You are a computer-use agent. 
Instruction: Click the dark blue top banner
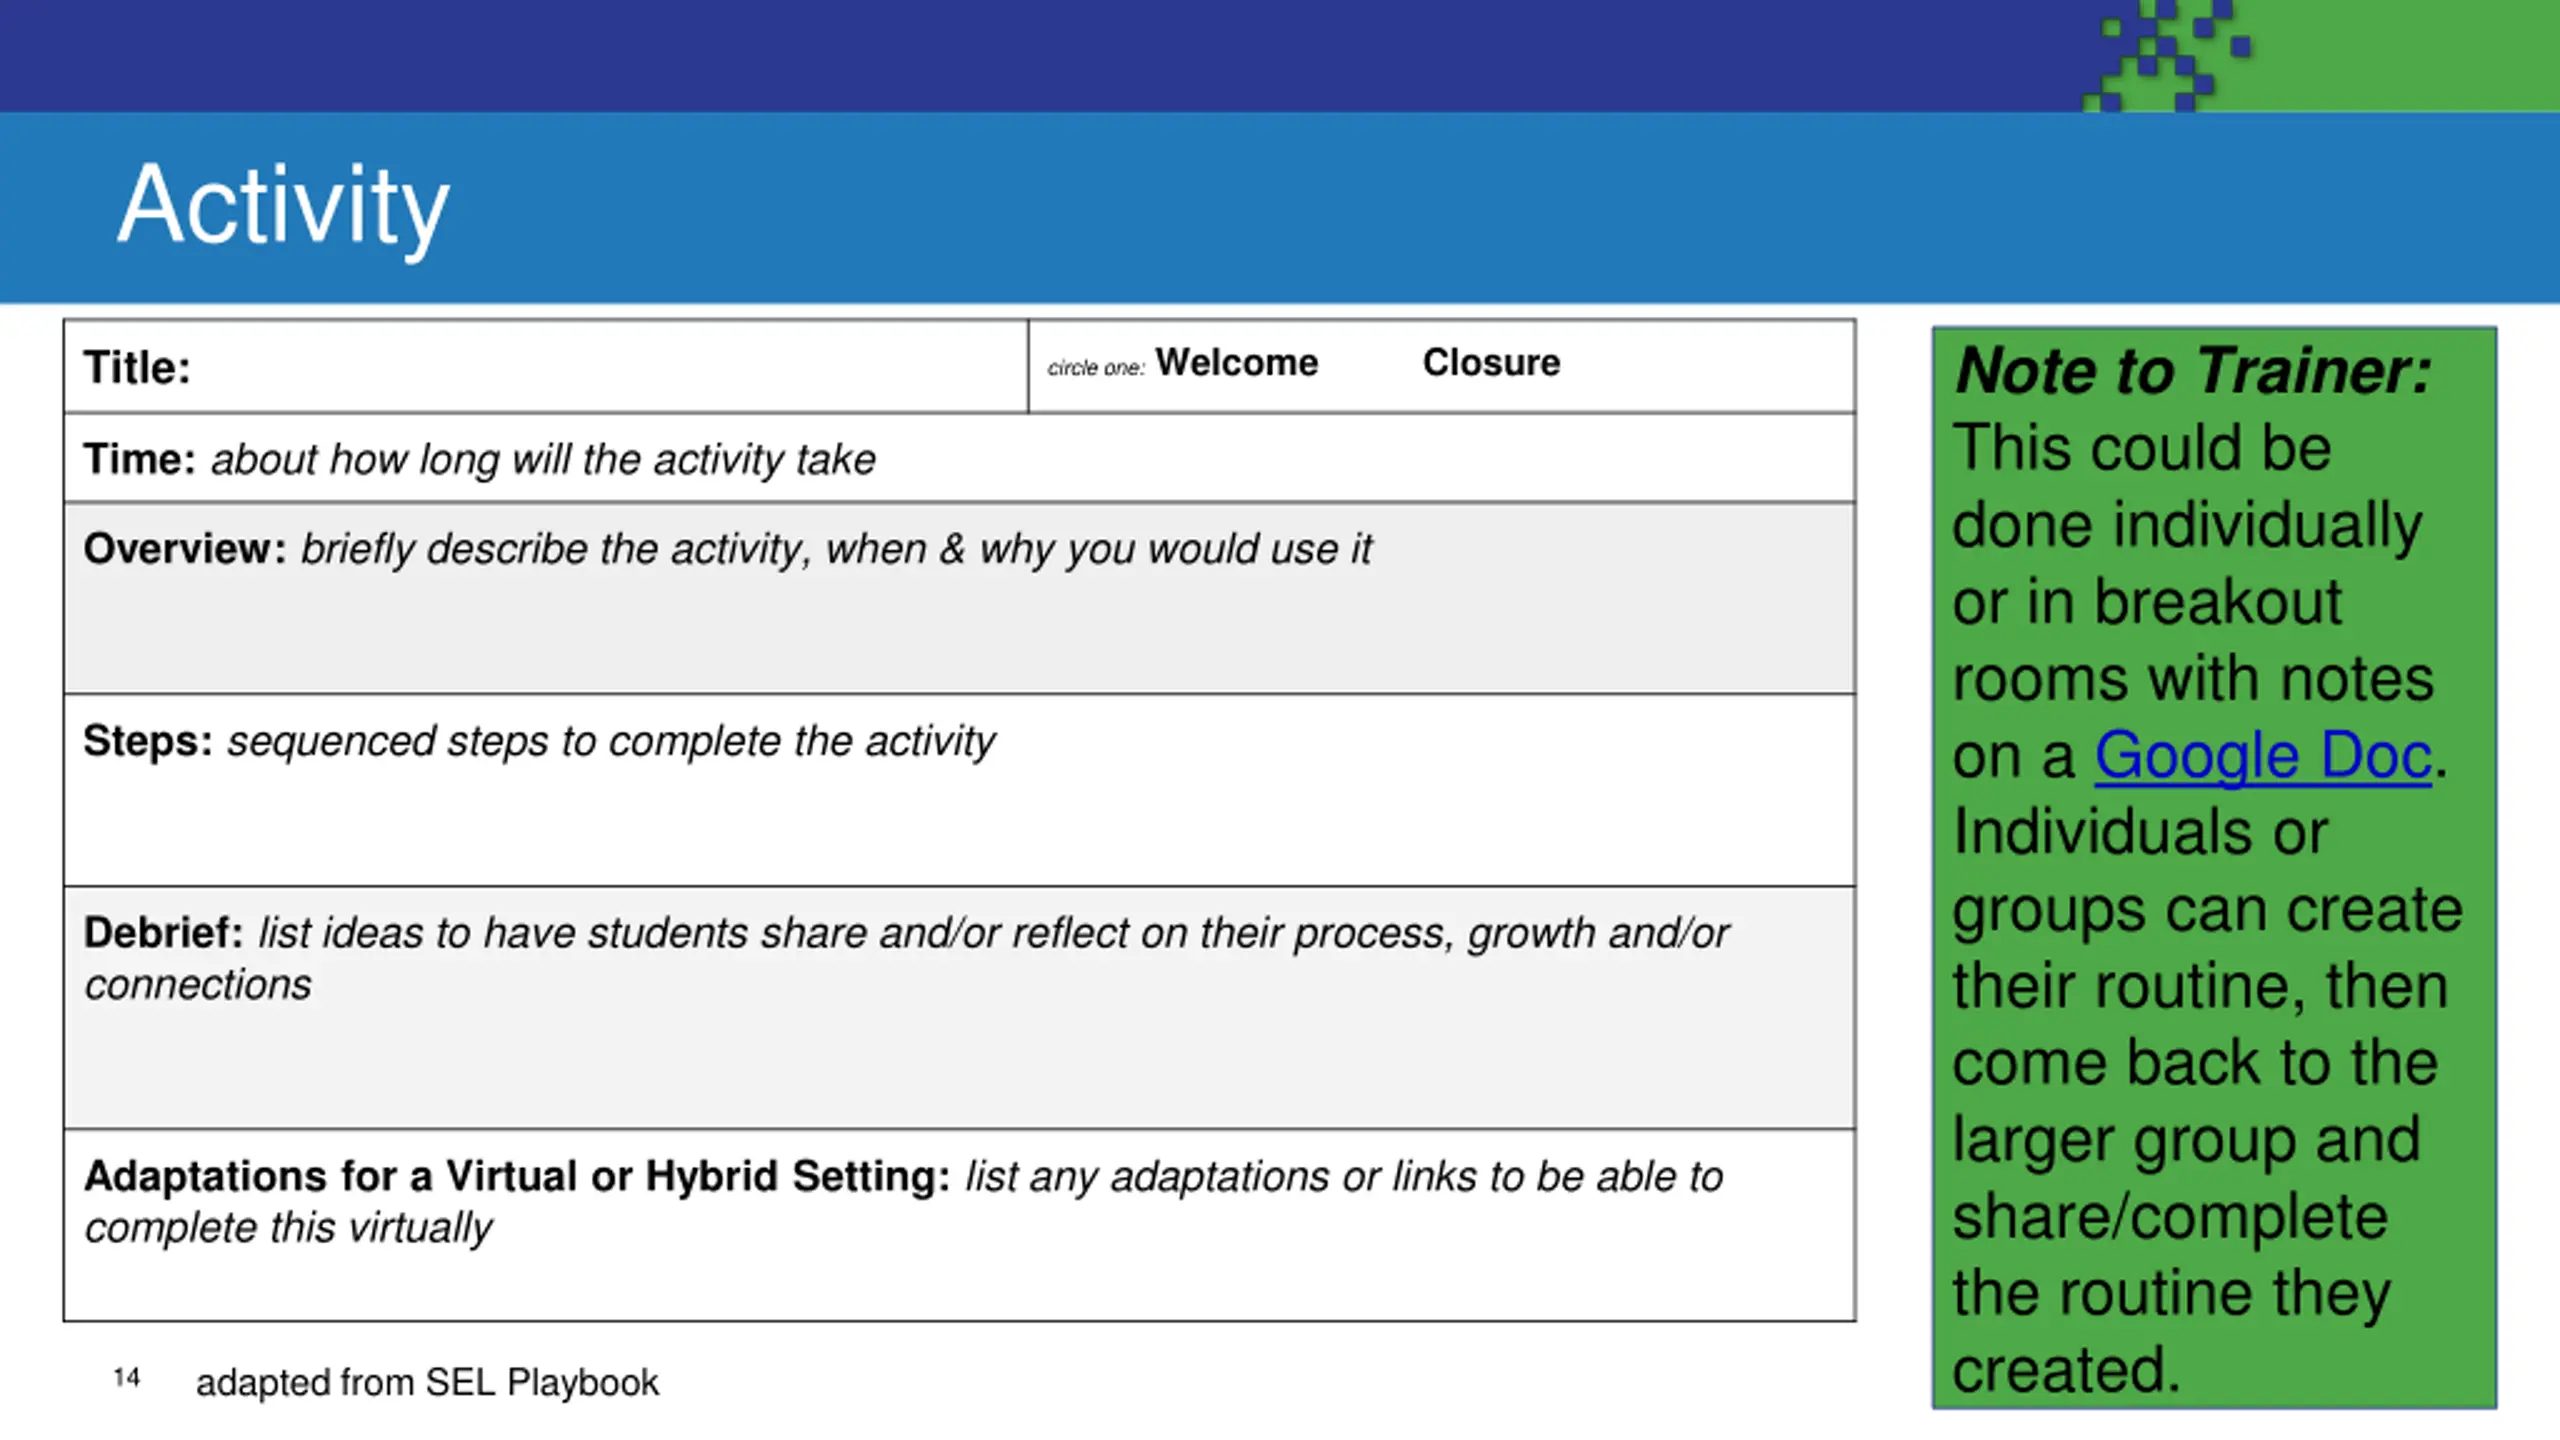tap(1040, 55)
